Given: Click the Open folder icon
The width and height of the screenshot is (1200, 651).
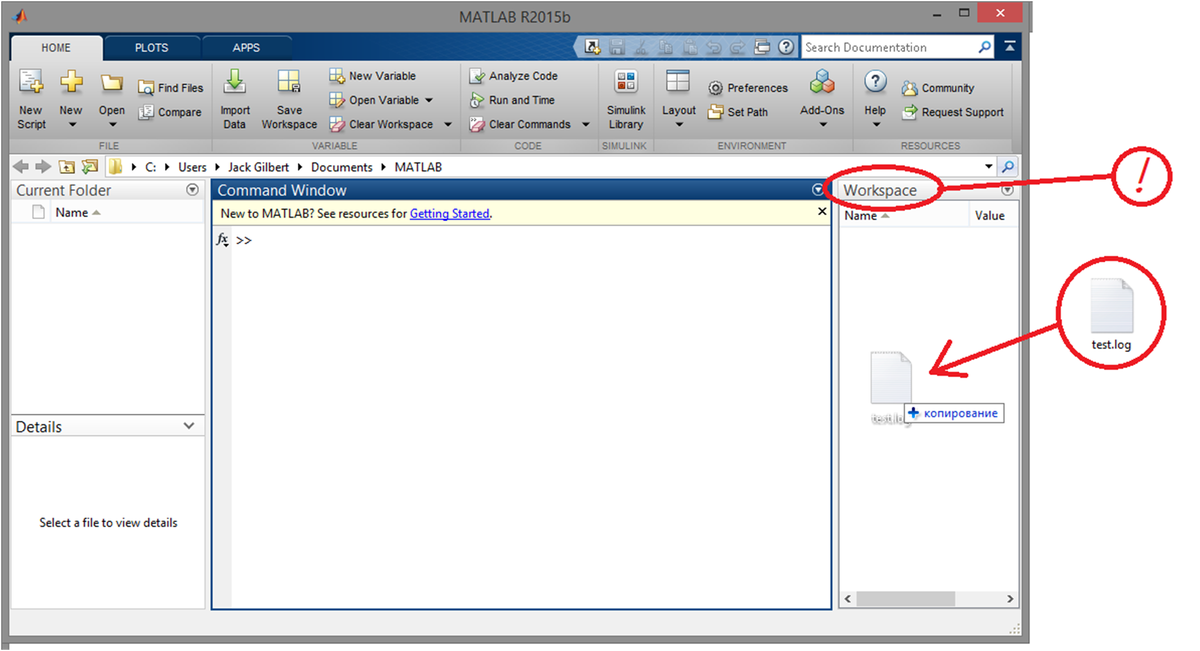Looking at the screenshot, I should coord(111,82).
